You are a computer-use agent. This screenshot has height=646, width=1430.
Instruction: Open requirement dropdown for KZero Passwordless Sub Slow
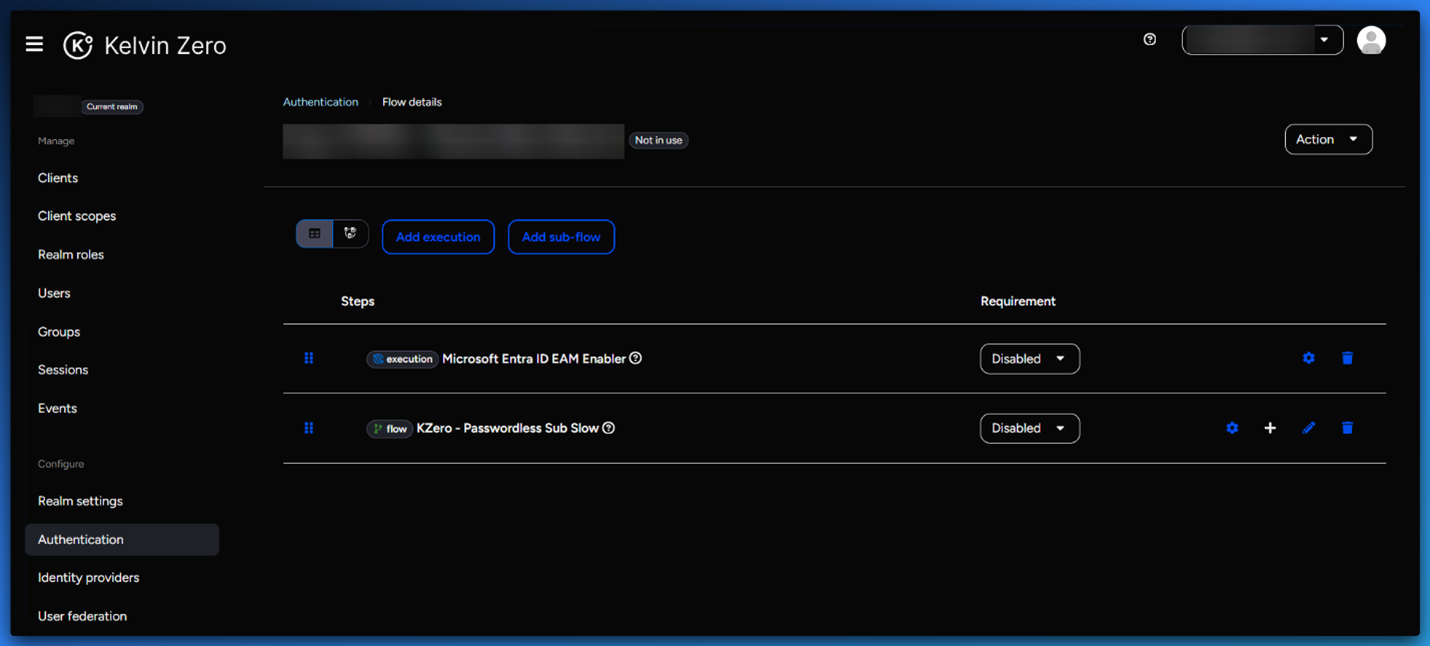(1029, 428)
